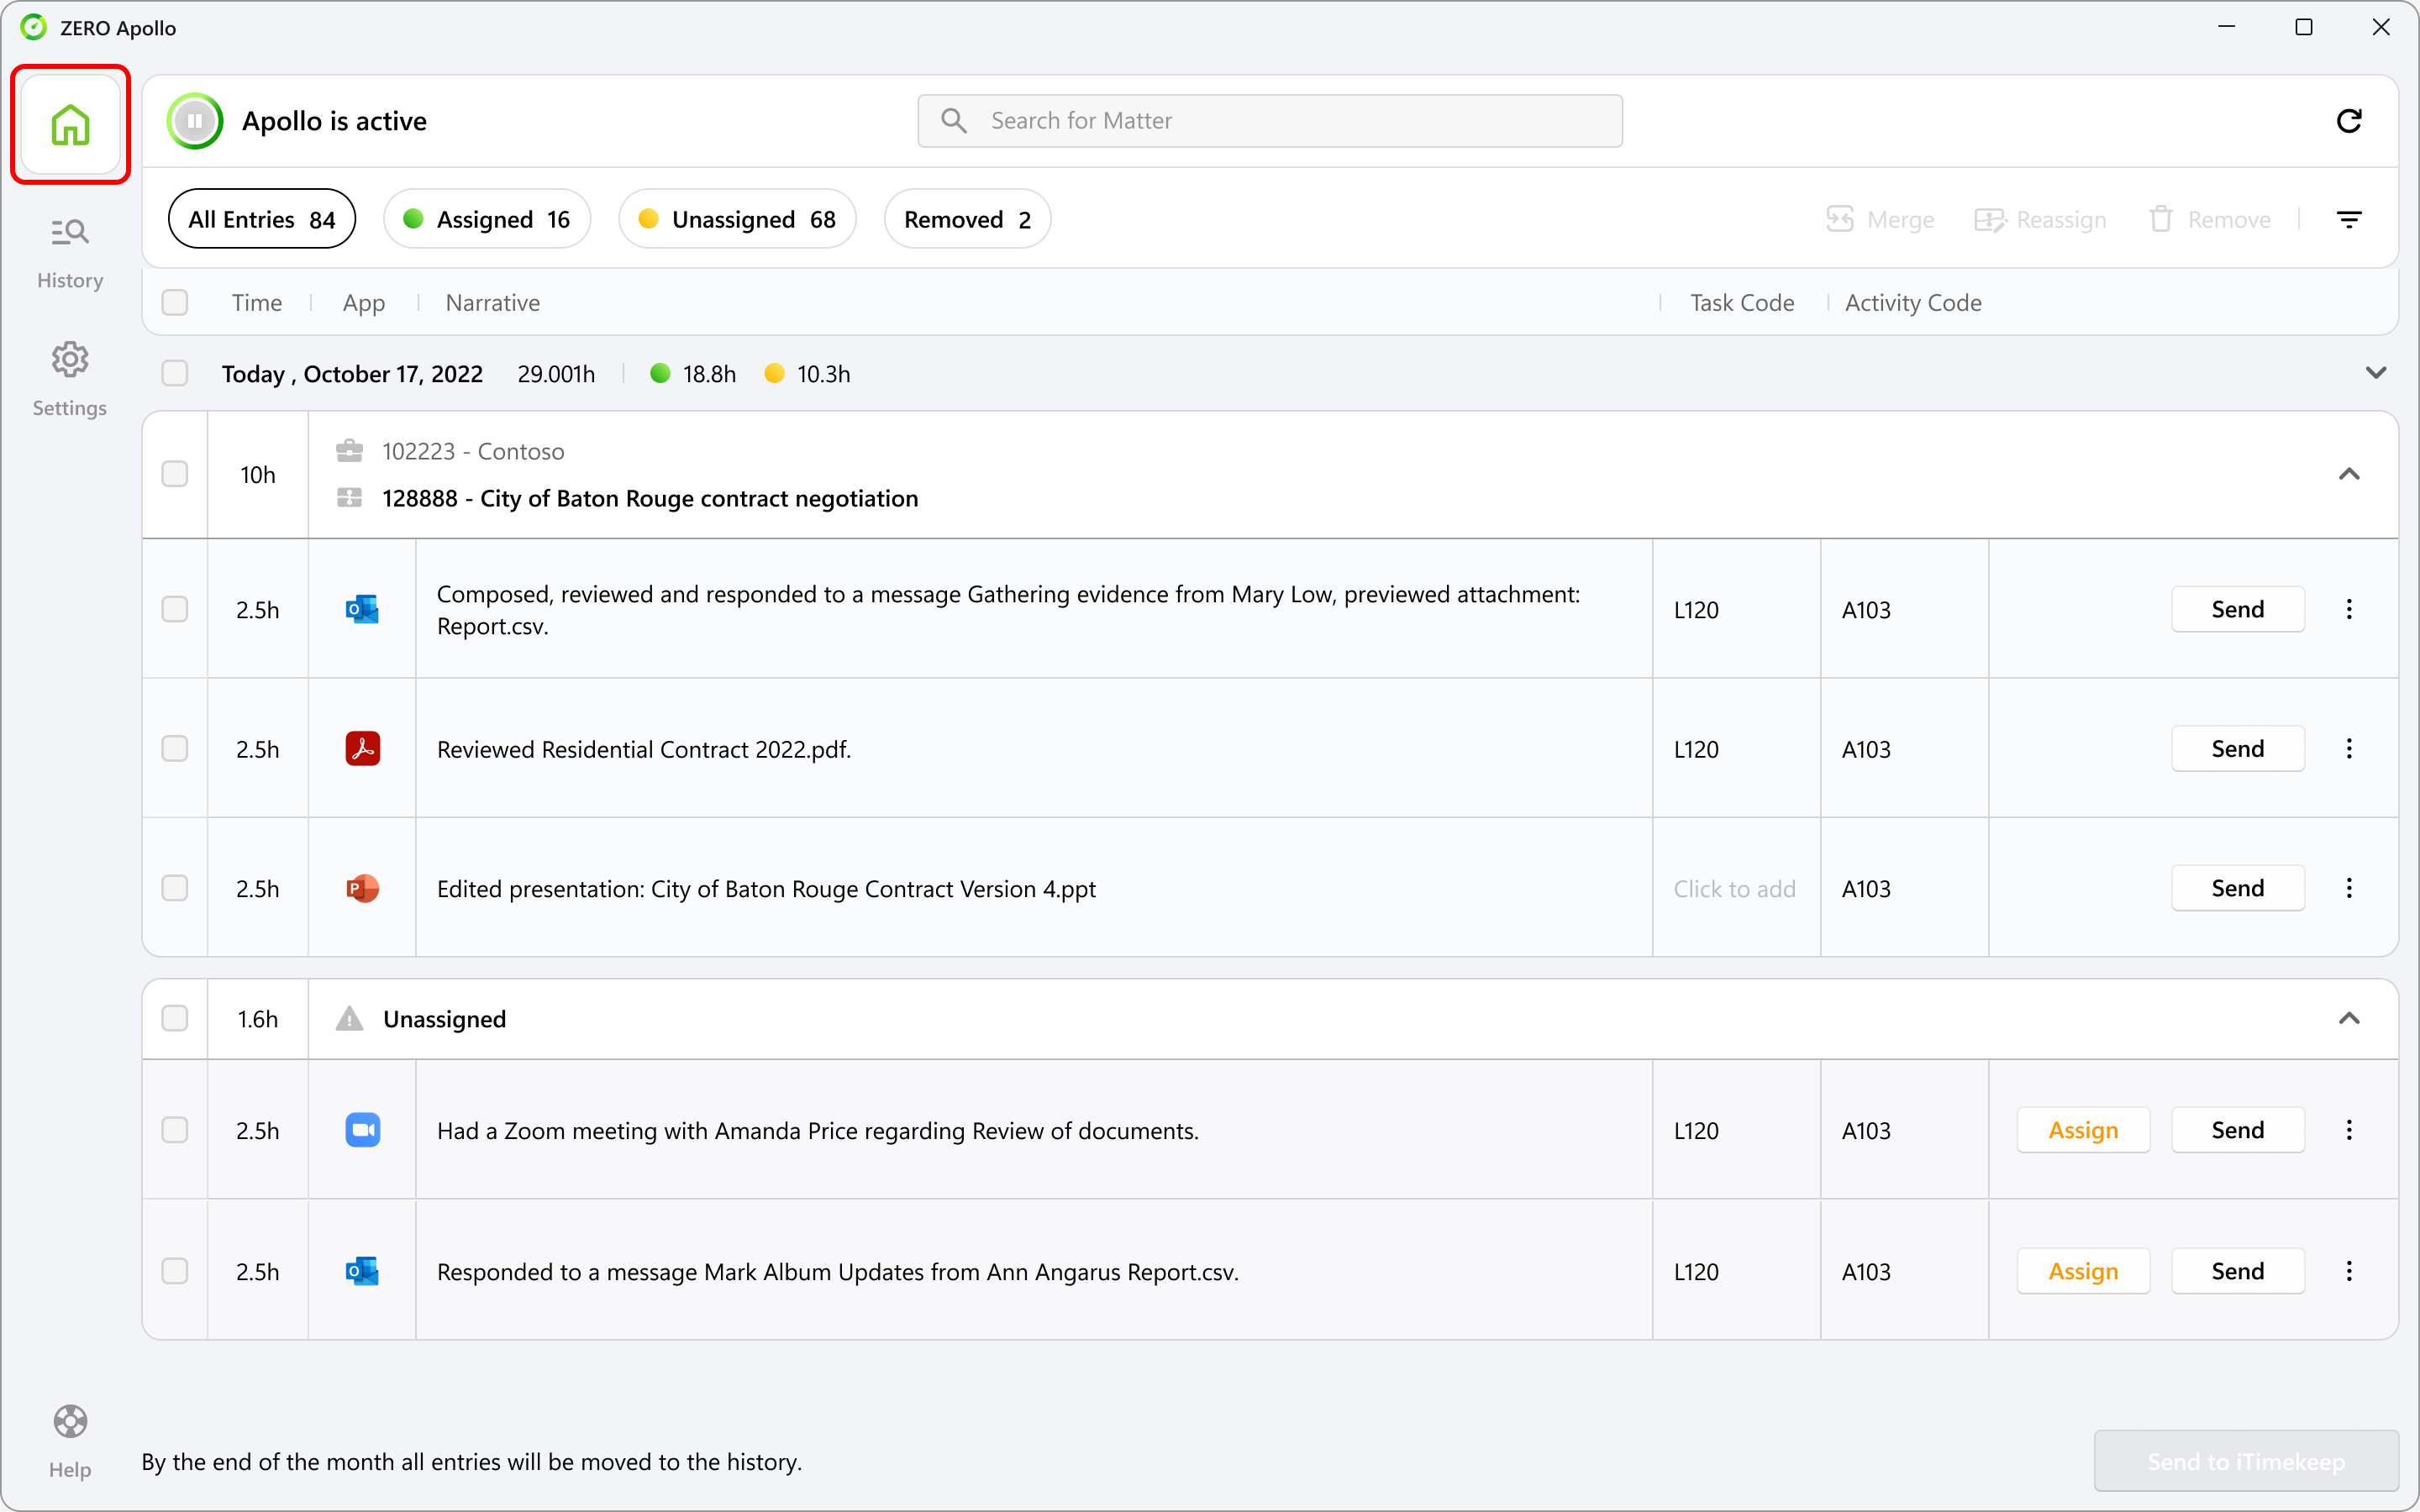Click the Acrobat icon on Residential Contract entry
2420x1512 pixels.
[362, 748]
